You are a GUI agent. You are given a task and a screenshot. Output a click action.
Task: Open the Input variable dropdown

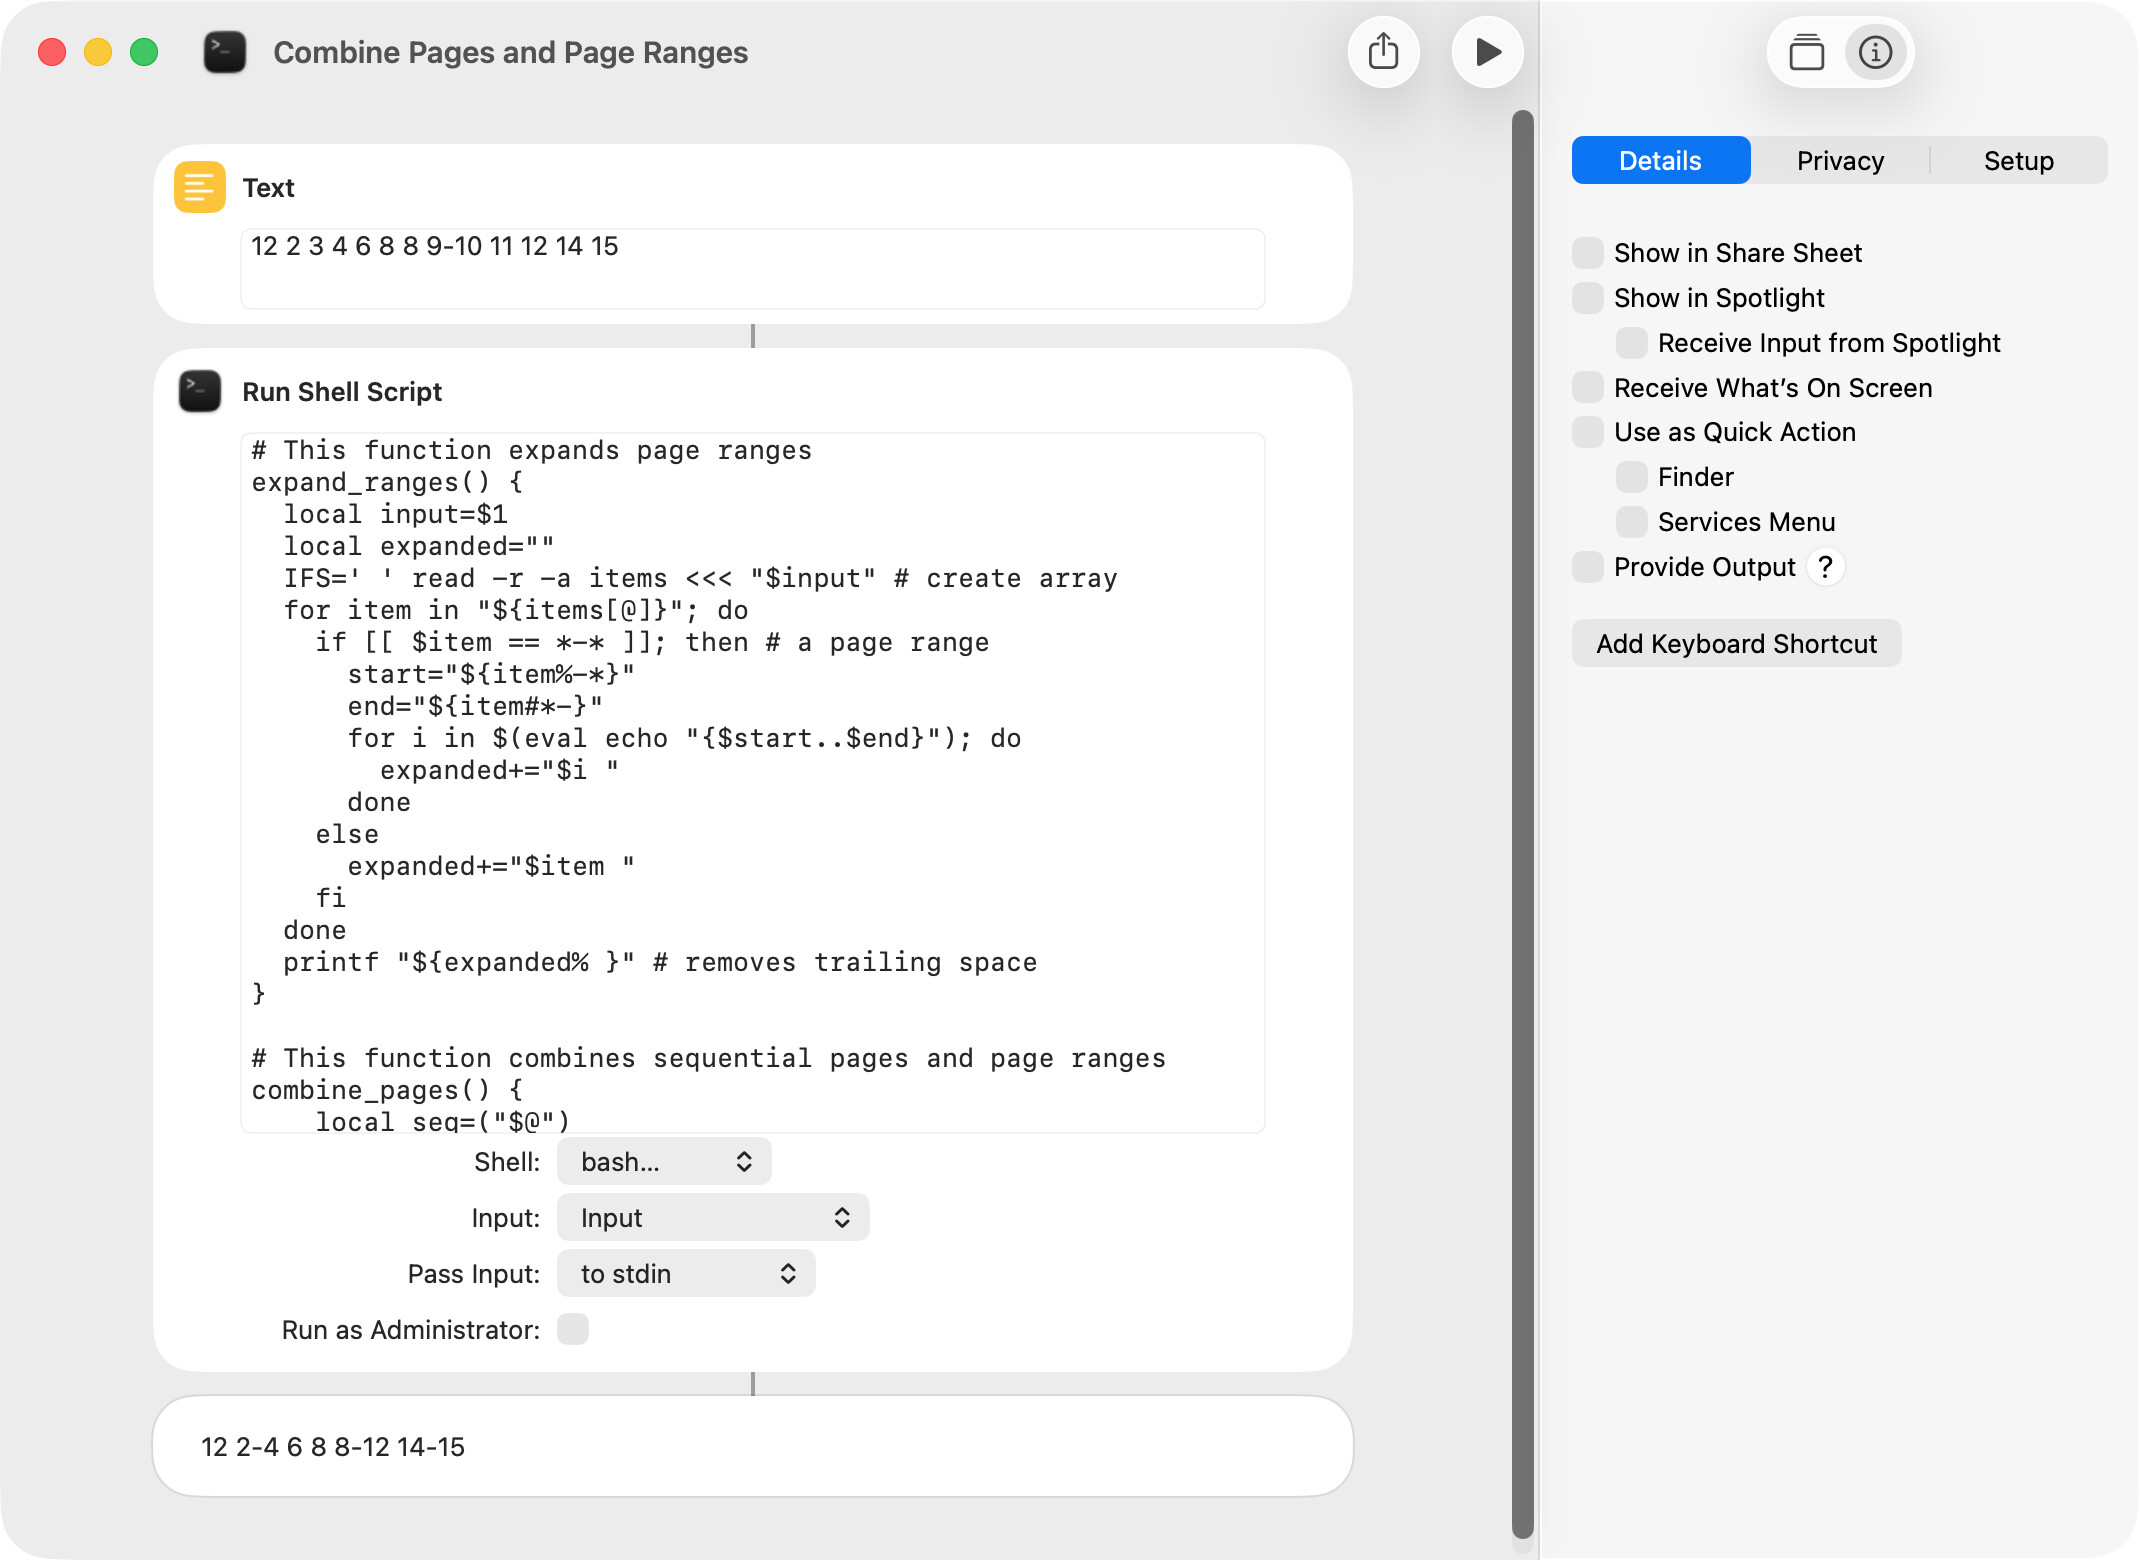coord(713,1217)
